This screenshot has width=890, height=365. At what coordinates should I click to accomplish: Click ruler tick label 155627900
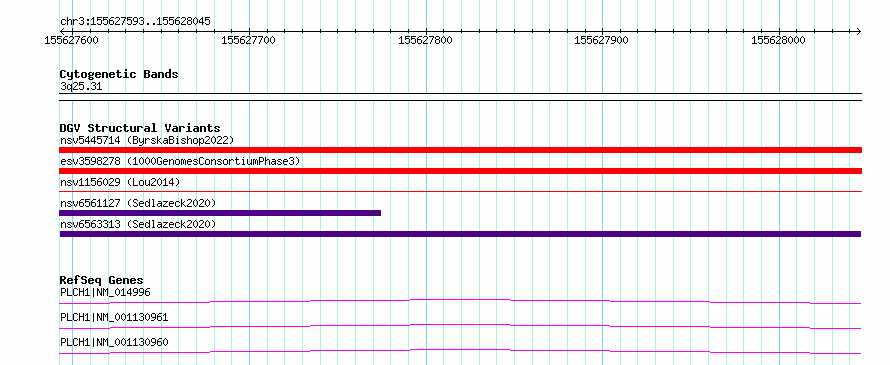click(x=602, y=40)
